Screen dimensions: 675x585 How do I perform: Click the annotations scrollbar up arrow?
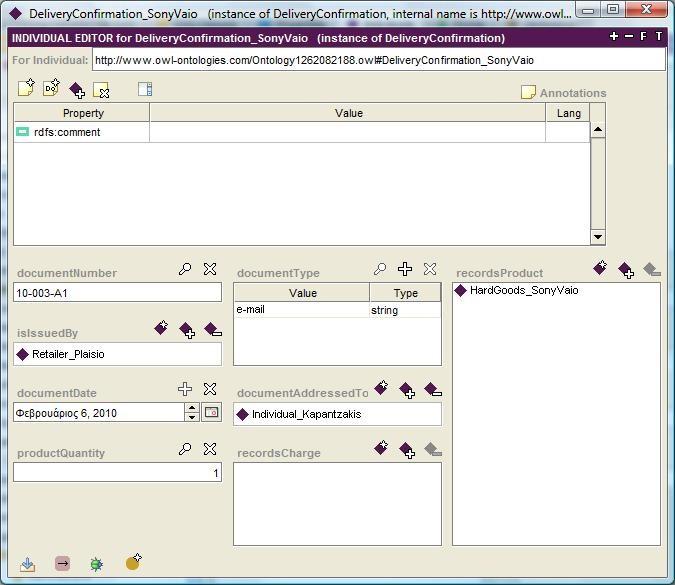coord(598,130)
